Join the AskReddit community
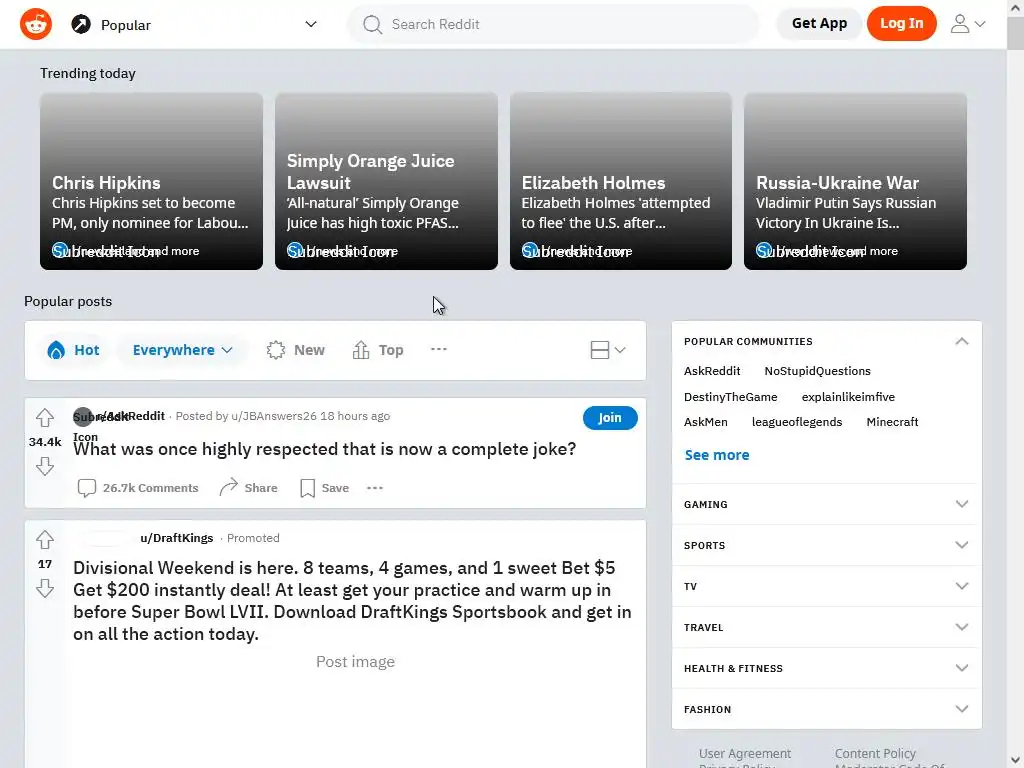Image resolution: width=1024 pixels, height=768 pixels. pos(610,418)
